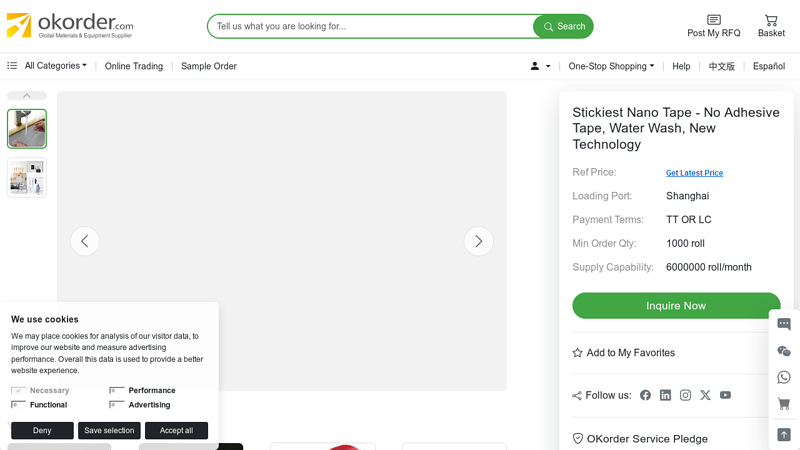Toggle the Functional cookies checkbox
Viewport: 800px width, 450px height.
(18, 405)
